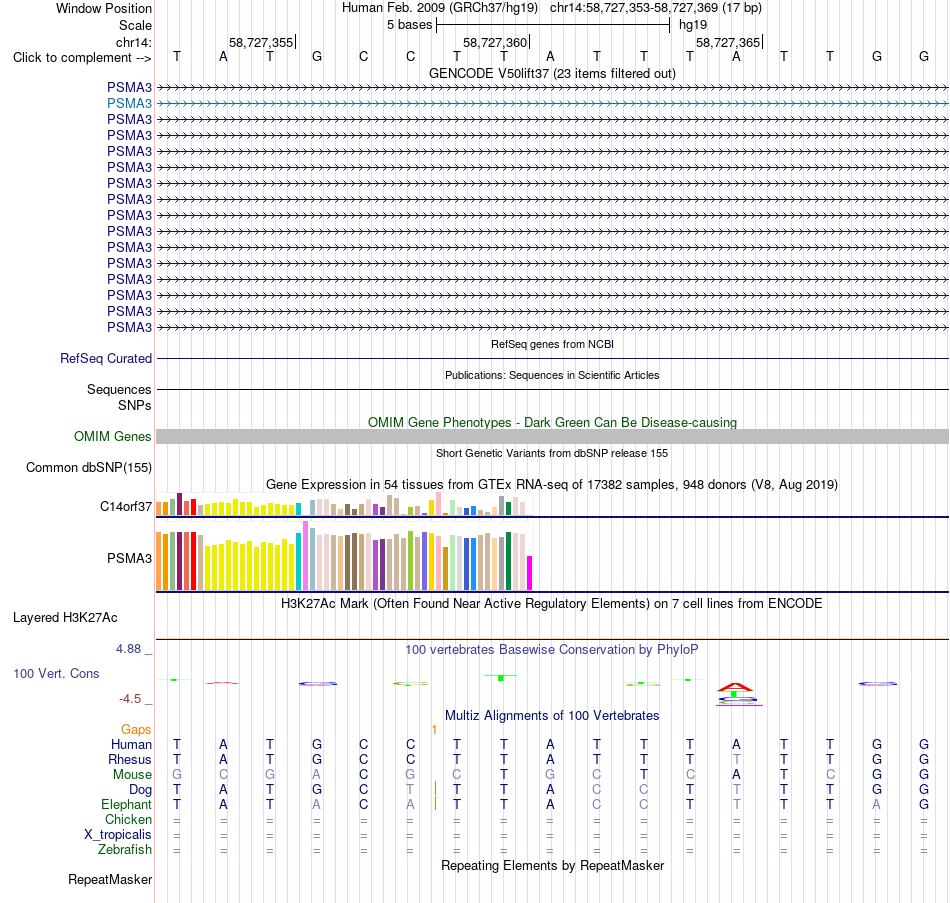Screen dimensions: 950x903
Task: Select the Window Position label
Action: pos(104,8)
